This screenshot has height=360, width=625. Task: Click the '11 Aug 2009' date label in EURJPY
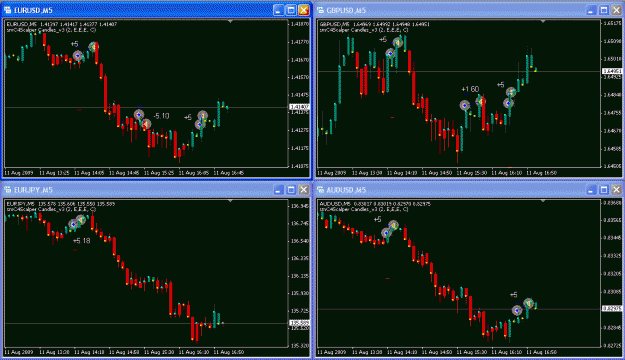coord(19,352)
